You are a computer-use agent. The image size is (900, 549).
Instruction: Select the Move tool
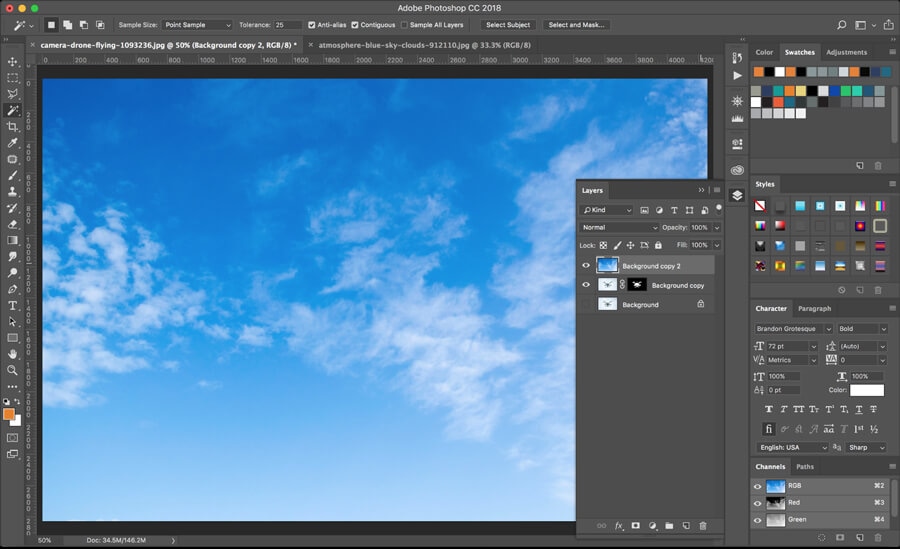(13, 61)
